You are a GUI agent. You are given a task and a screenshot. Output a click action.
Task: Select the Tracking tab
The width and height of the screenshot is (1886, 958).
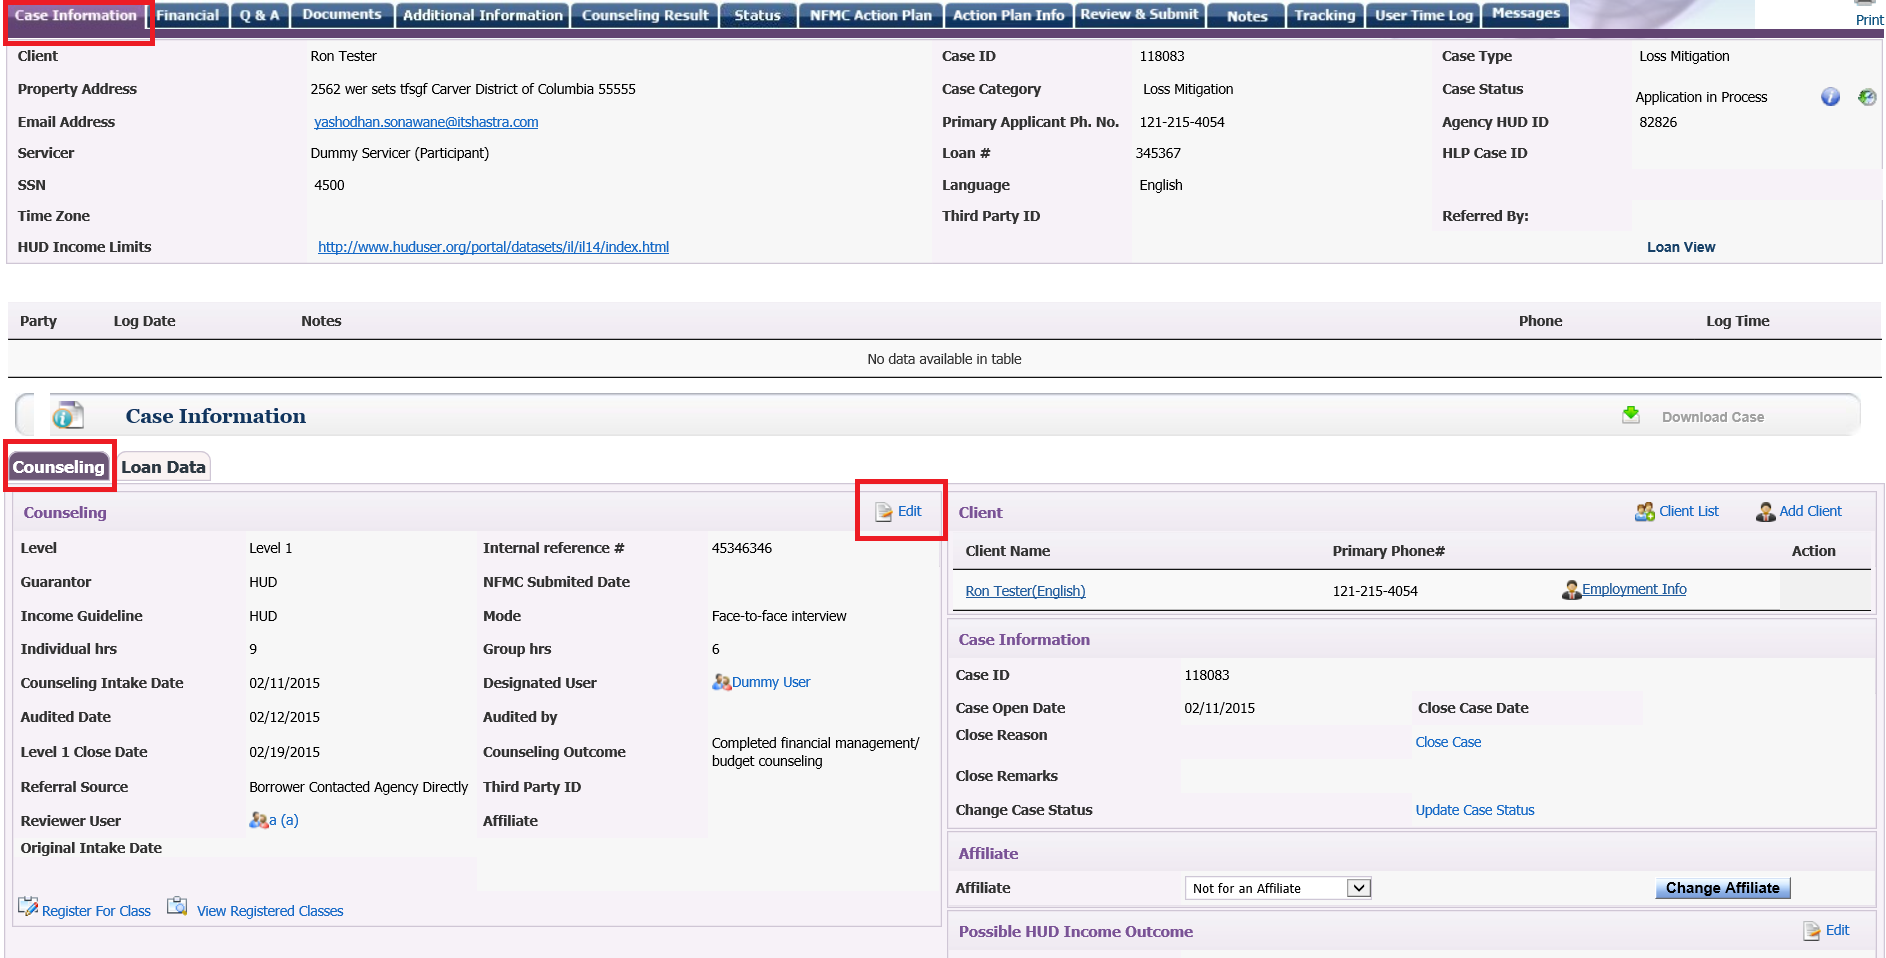click(1325, 16)
